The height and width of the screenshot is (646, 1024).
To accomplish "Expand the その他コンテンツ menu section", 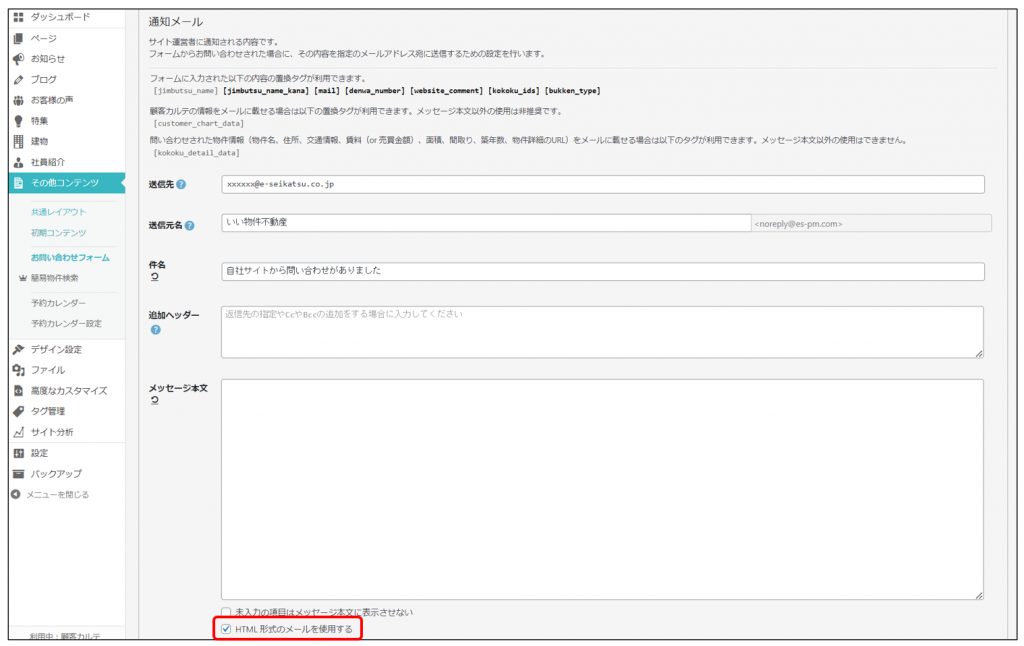I will (x=64, y=182).
